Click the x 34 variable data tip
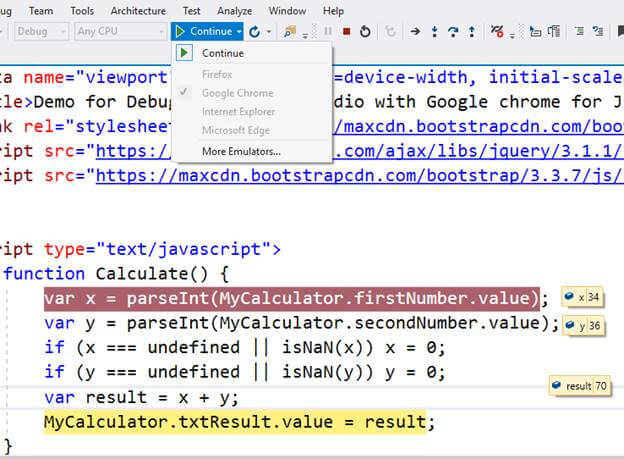The width and height of the screenshot is (624, 459). point(583,297)
